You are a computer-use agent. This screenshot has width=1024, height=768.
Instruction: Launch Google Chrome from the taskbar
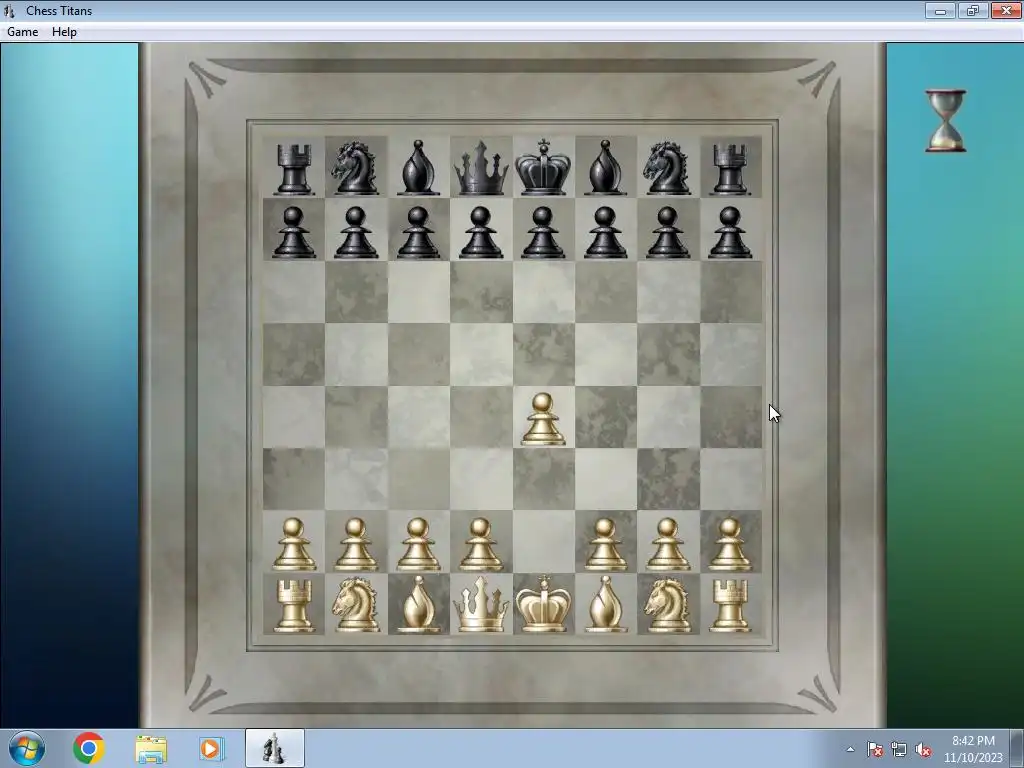[89, 748]
